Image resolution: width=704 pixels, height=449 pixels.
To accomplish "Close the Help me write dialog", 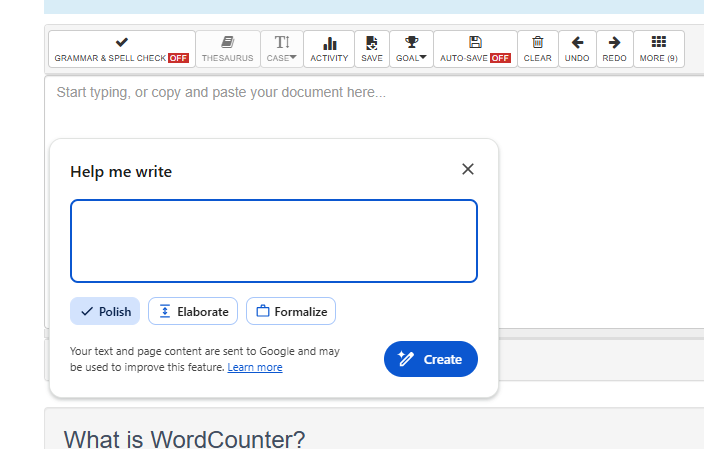I will 468,169.
